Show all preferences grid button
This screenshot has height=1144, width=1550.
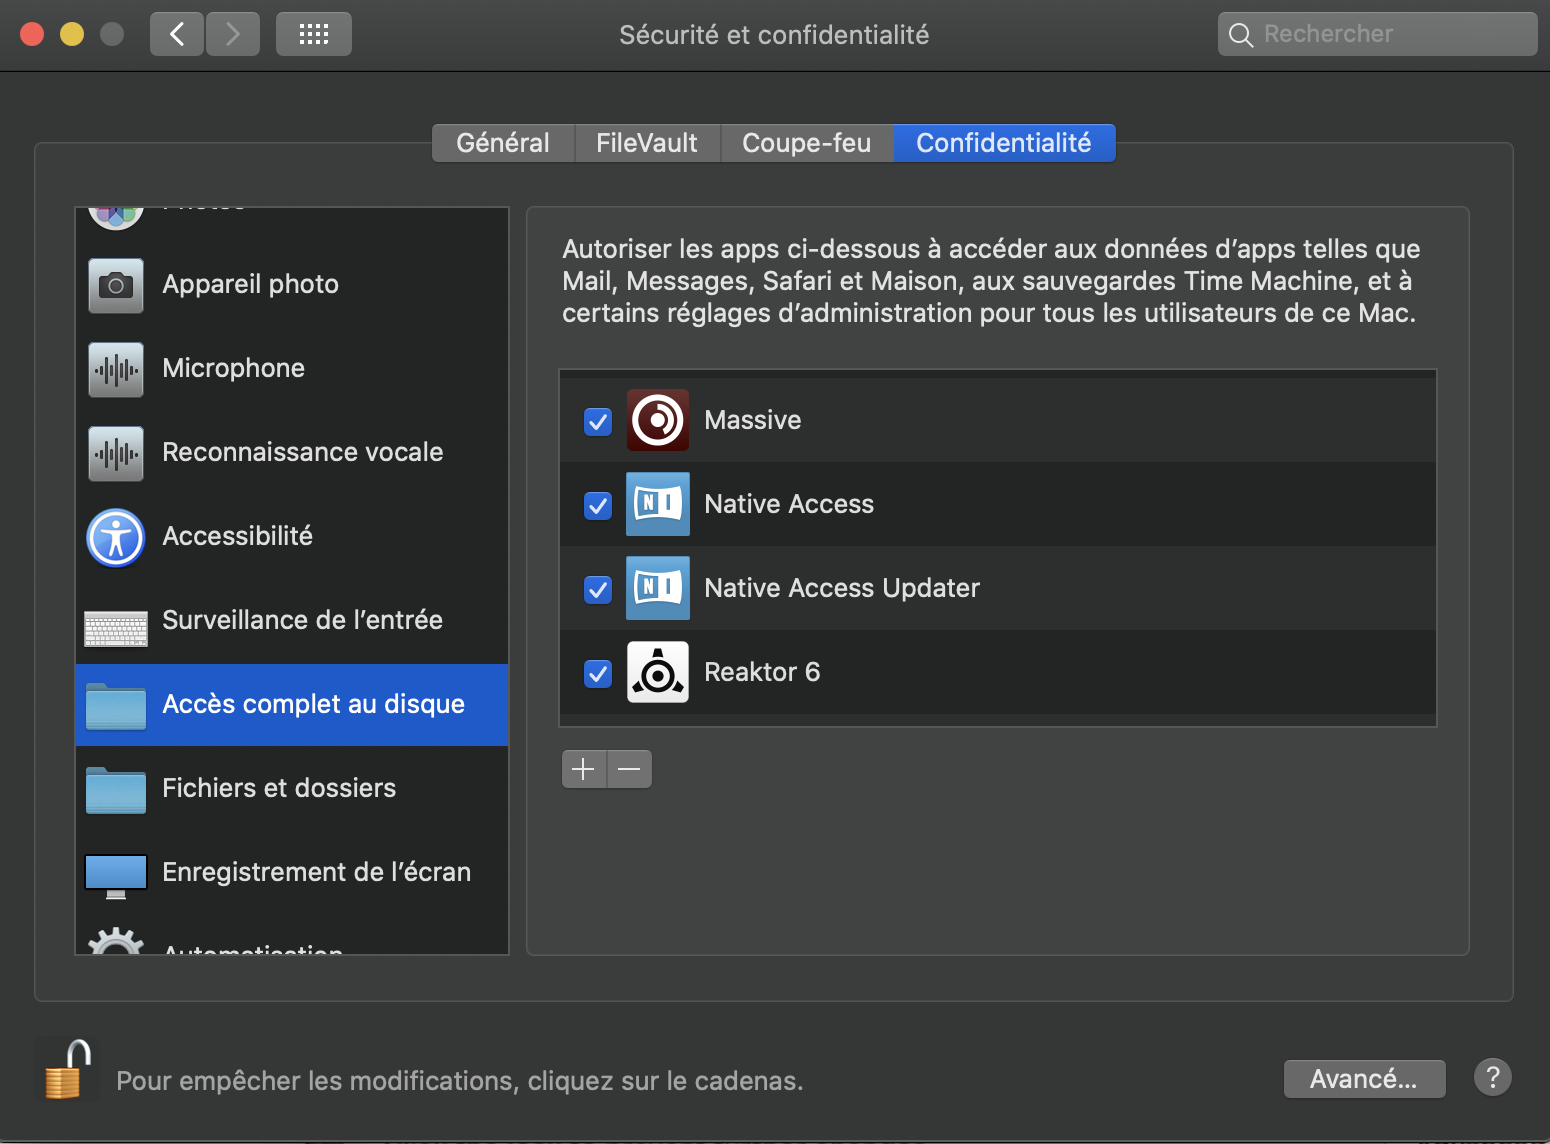coord(314,34)
